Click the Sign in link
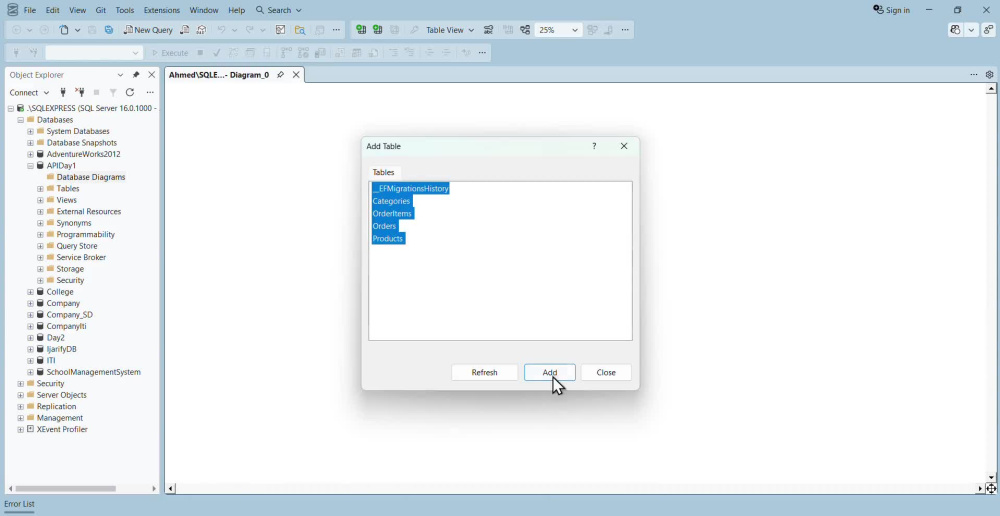The image size is (1000, 516). [x=892, y=10]
